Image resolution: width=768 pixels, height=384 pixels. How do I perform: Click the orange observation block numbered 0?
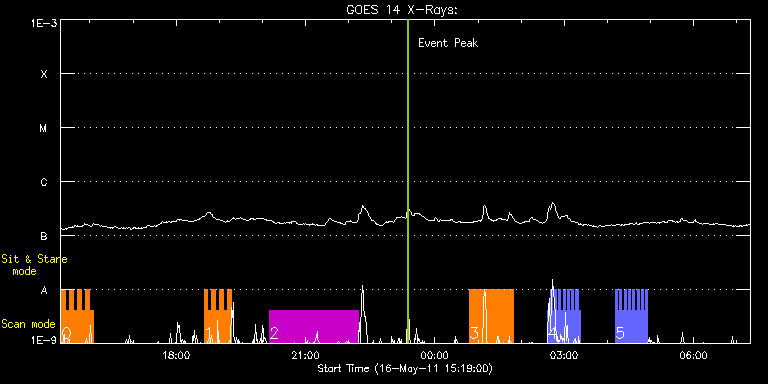77,316
